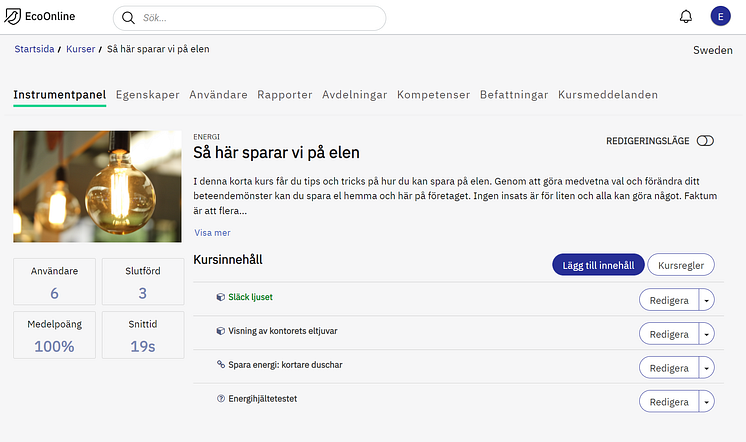Screen dimensions: 746x442
Task: Click the search magnifier icon
Action: click(129, 18)
